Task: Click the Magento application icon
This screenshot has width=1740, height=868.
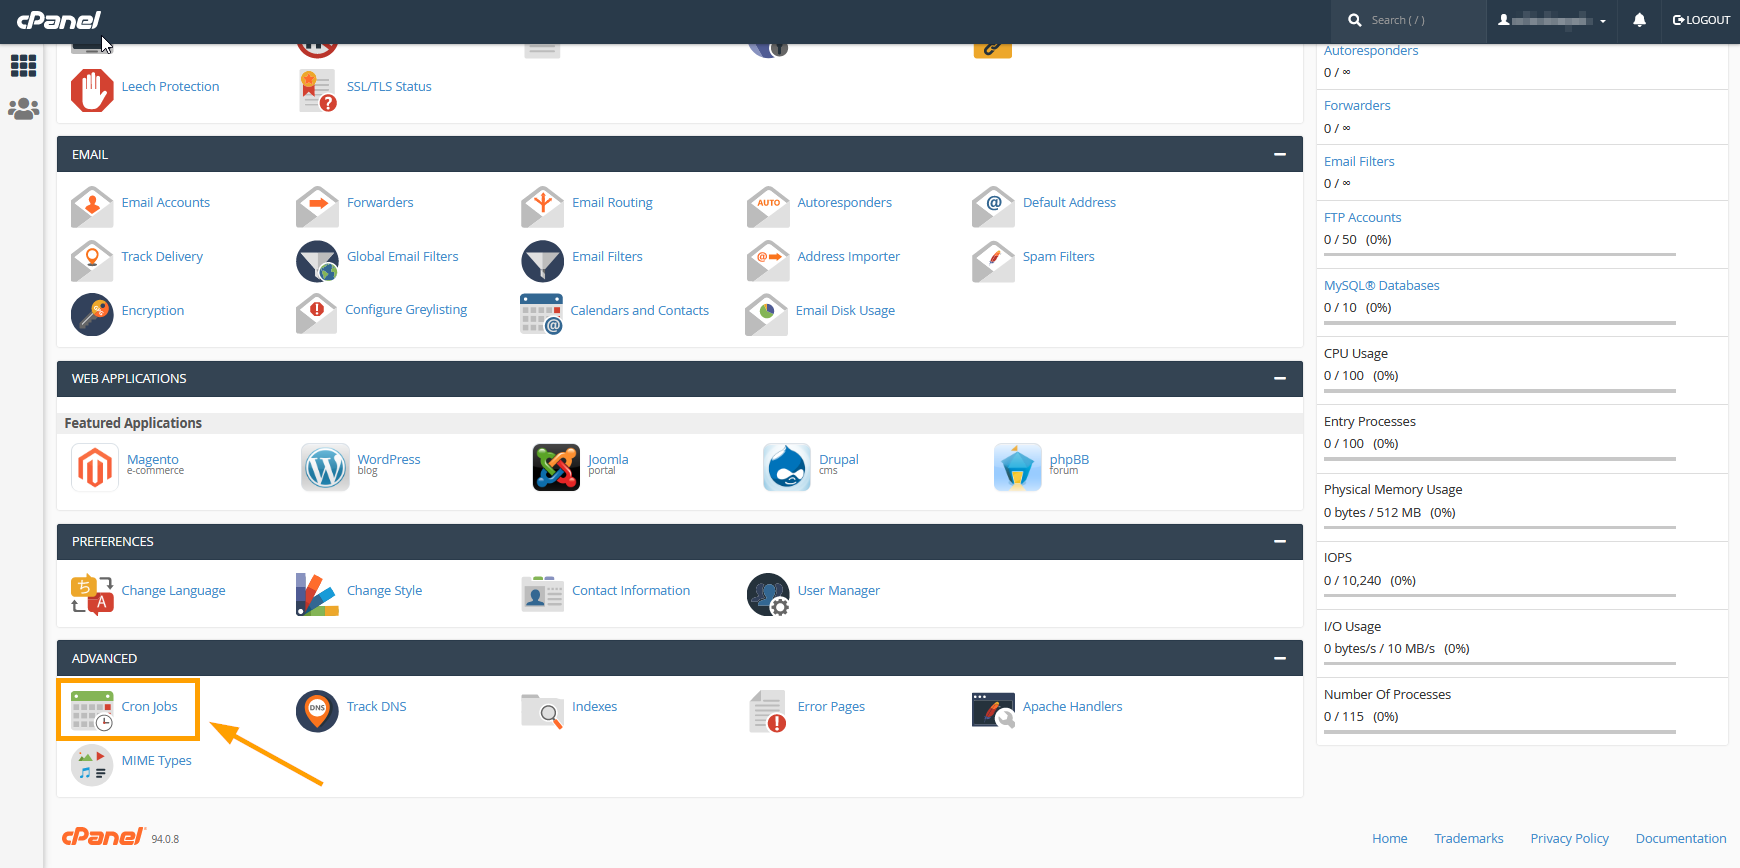Action: [95, 467]
